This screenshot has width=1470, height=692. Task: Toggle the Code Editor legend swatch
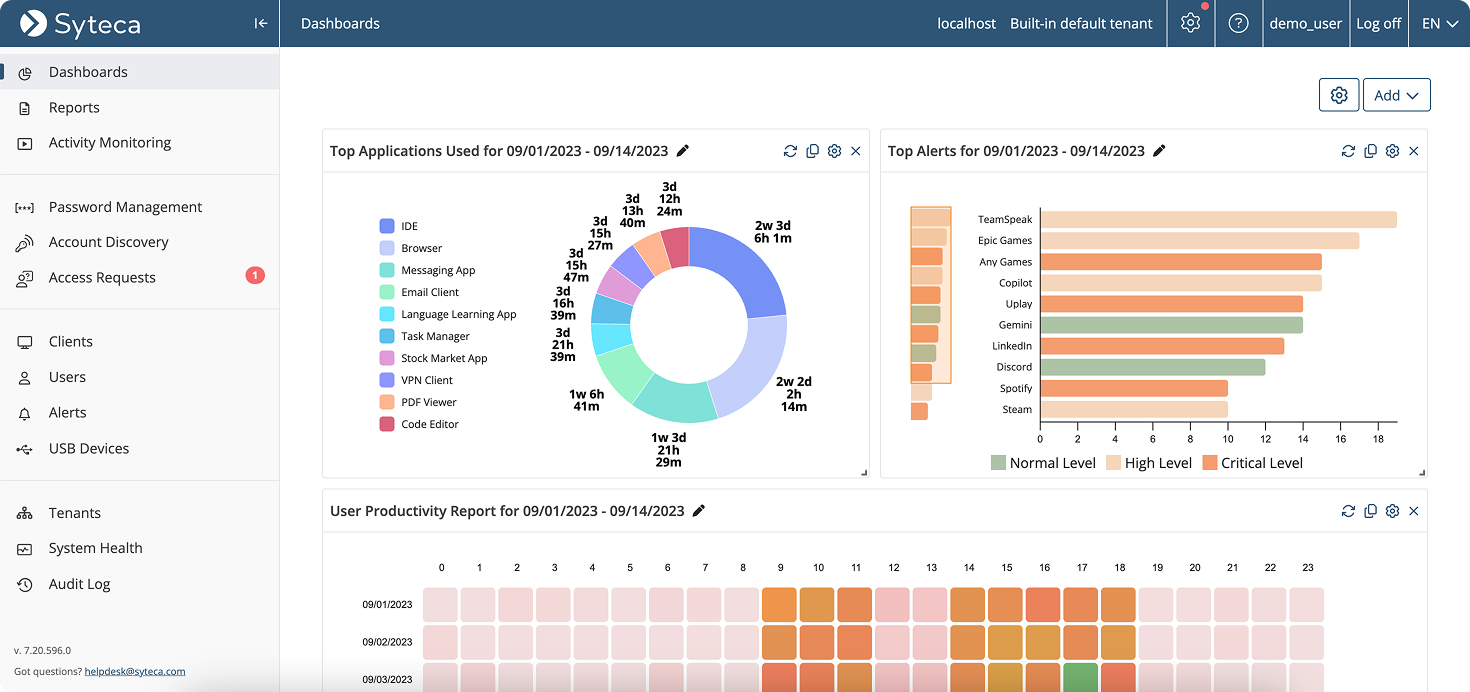[x=387, y=424]
